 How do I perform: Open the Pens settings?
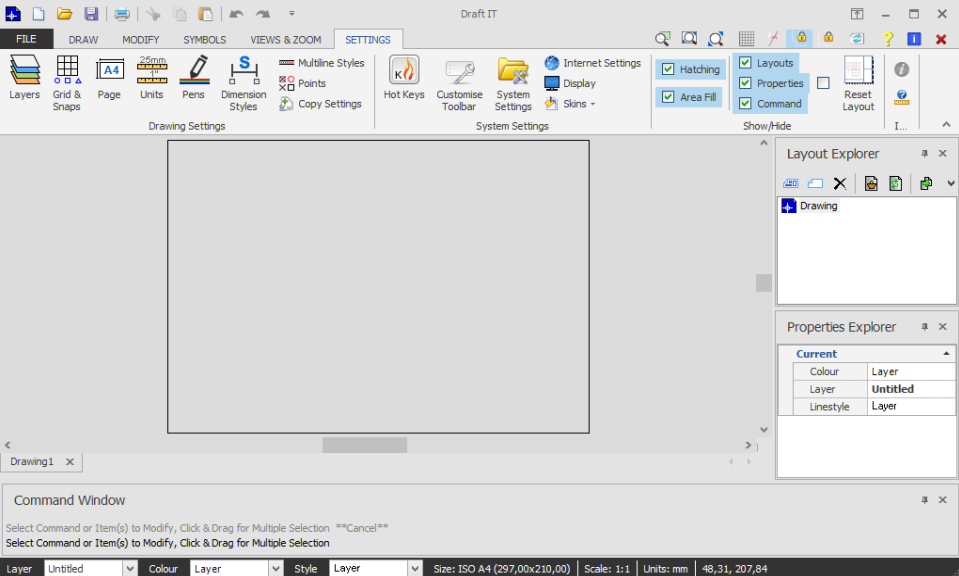click(x=194, y=78)
